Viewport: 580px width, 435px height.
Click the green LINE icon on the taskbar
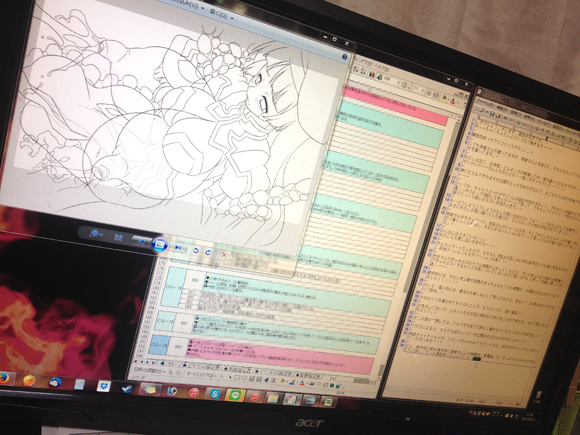coord(235,396)
